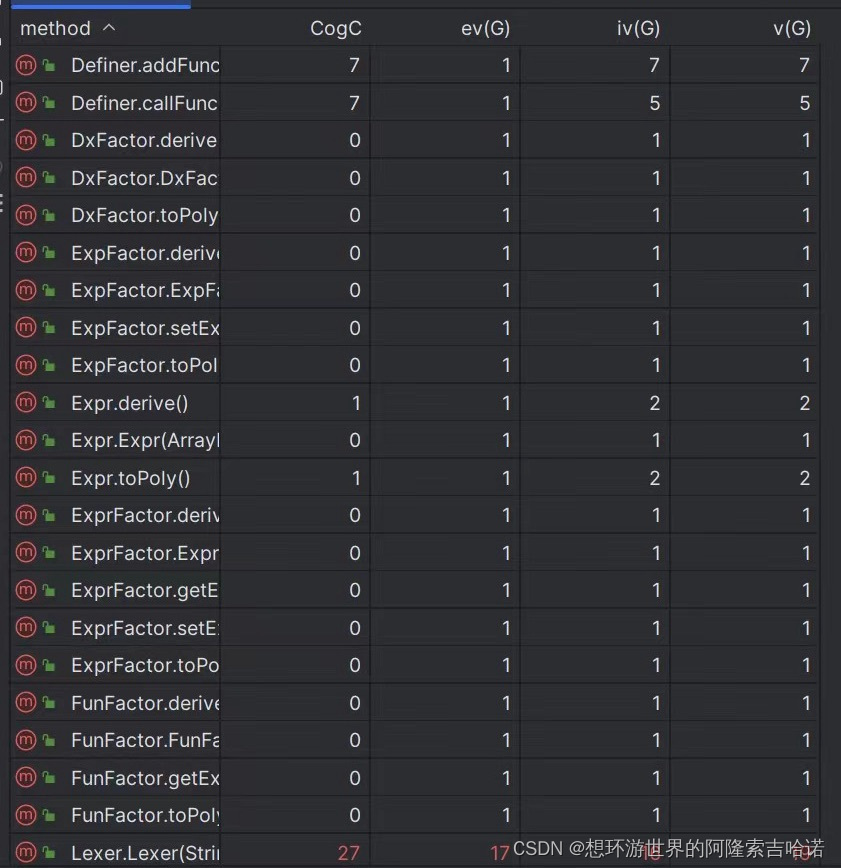Click the method icon for ExprFactor.Expr
841x868 pixels.
25,552
